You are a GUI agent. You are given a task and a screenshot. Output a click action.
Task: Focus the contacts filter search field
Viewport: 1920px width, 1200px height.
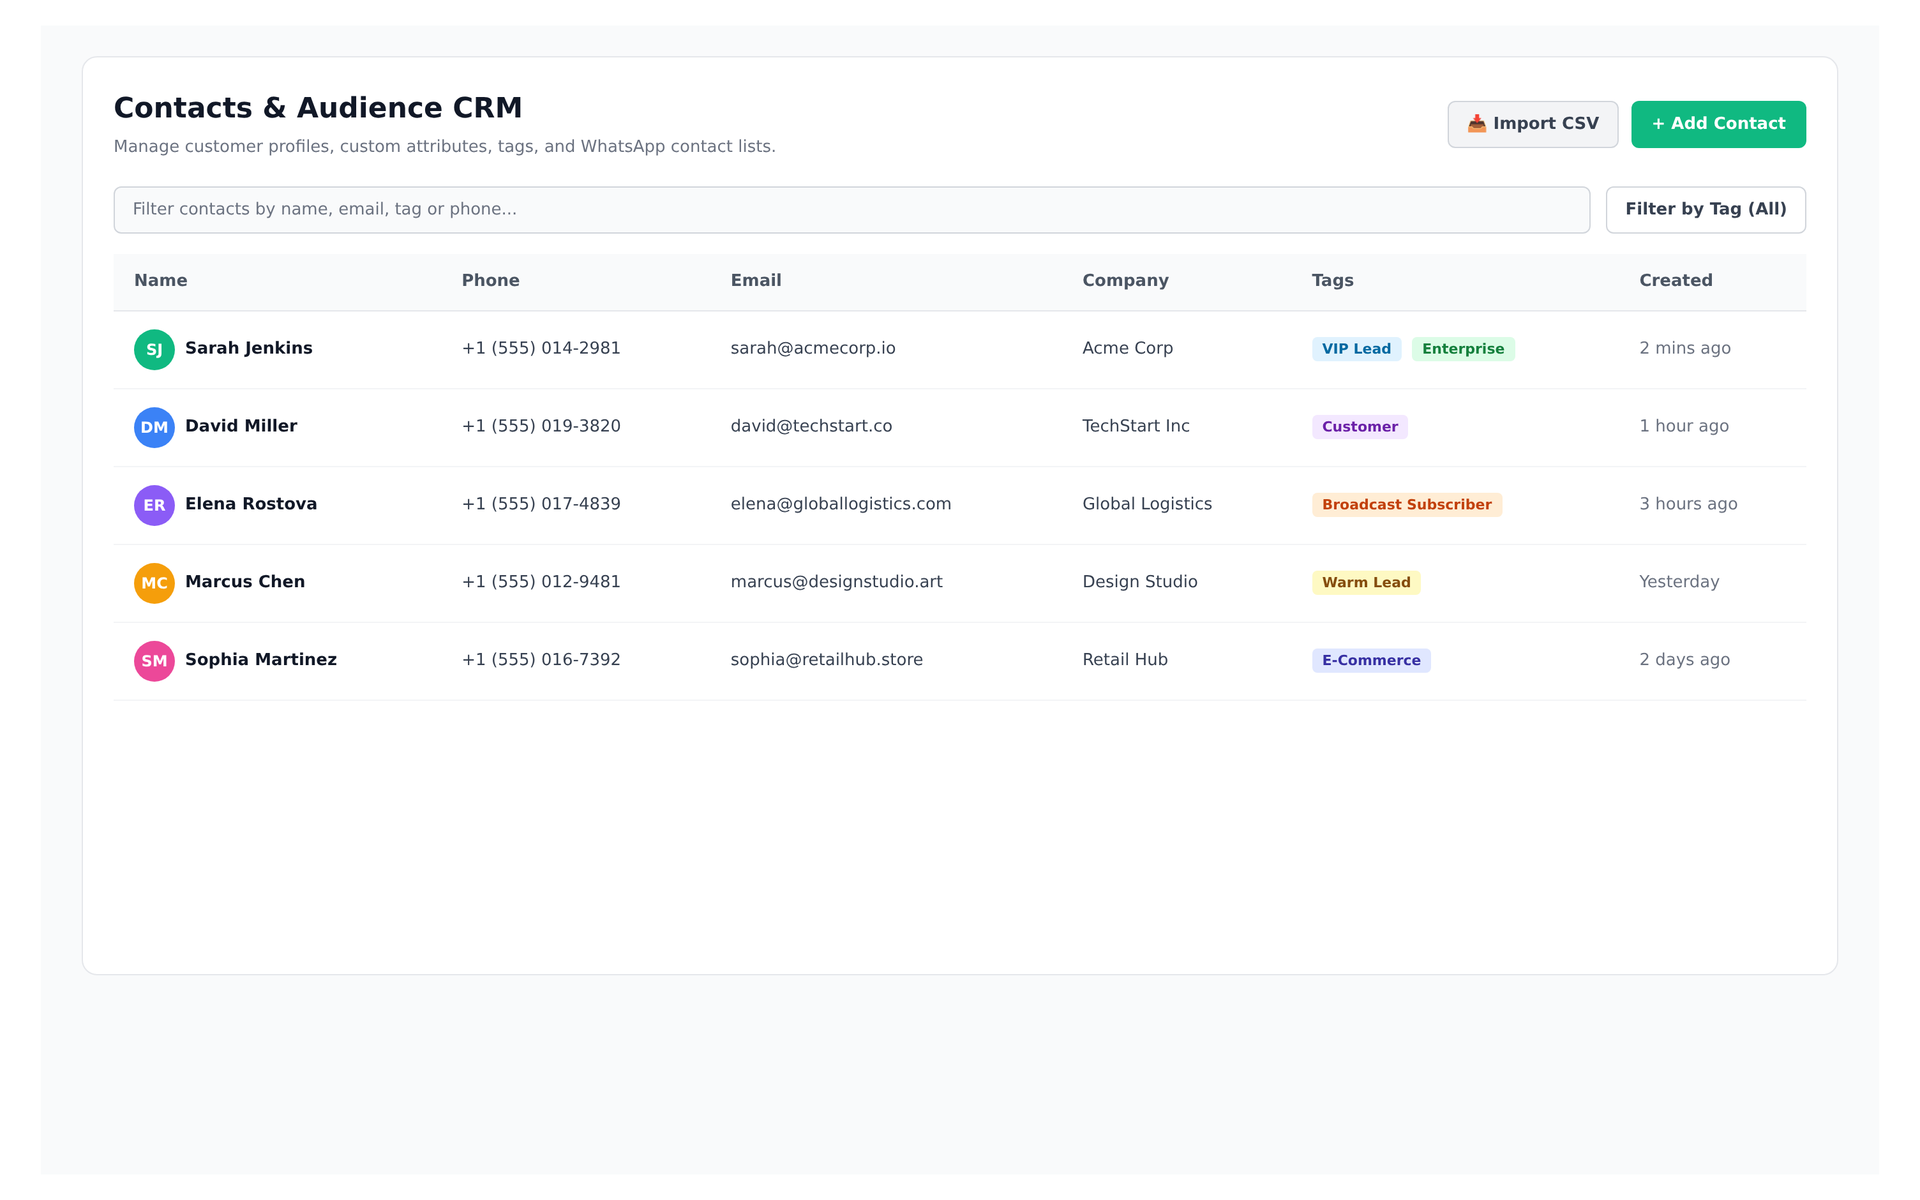tap(851, 210)
